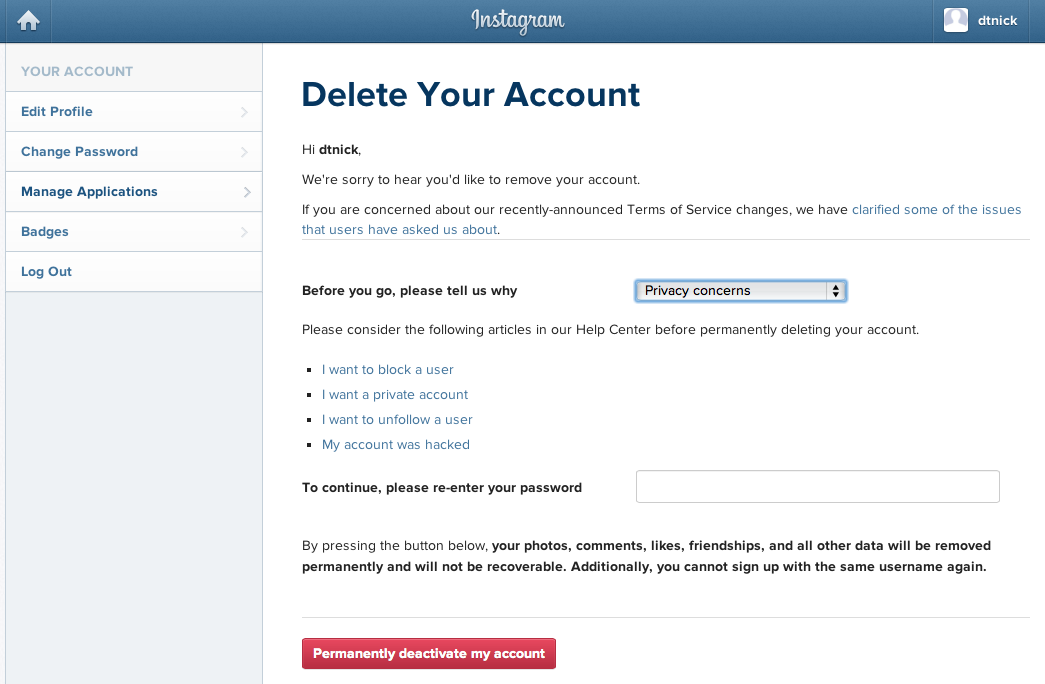Open the clarified Terms of Service link
1045x684 pixels.
pyautogui.click(x=936, y=209)
